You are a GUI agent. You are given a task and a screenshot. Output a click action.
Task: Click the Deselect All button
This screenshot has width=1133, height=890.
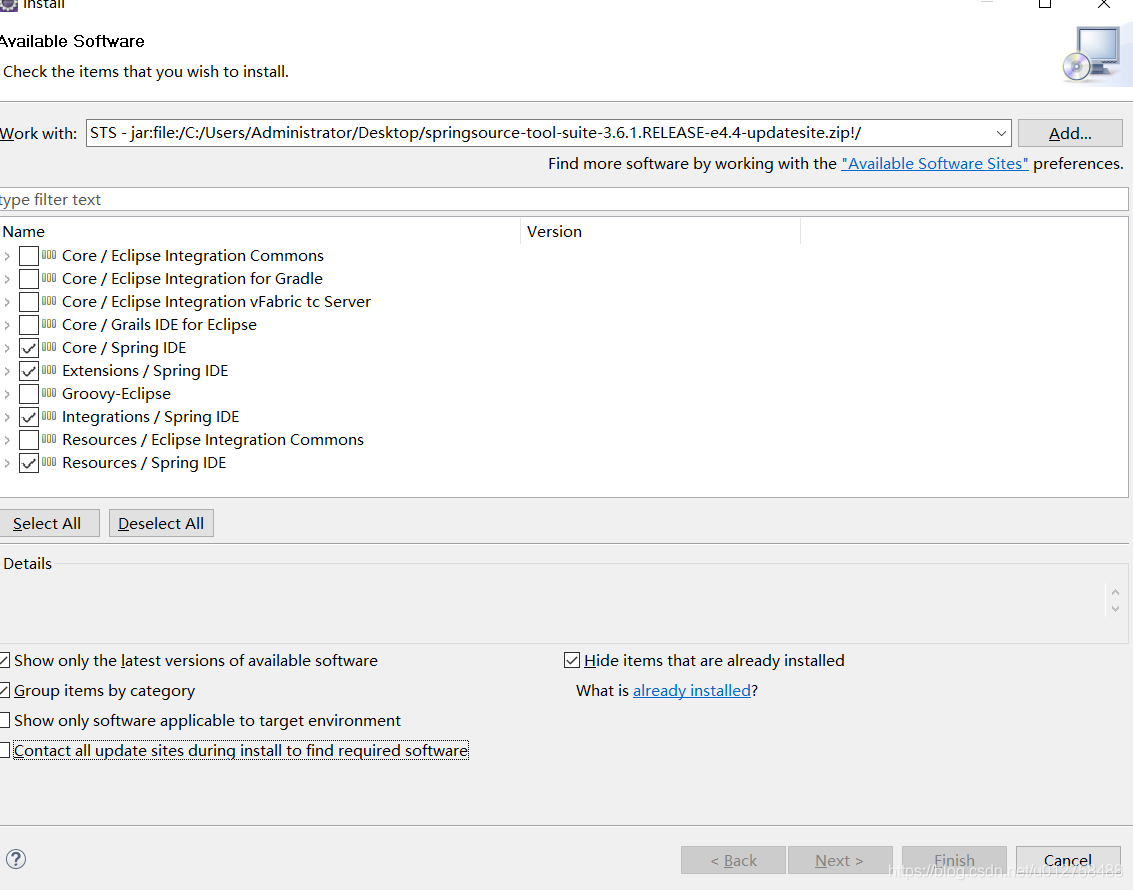tap(161, 523)
